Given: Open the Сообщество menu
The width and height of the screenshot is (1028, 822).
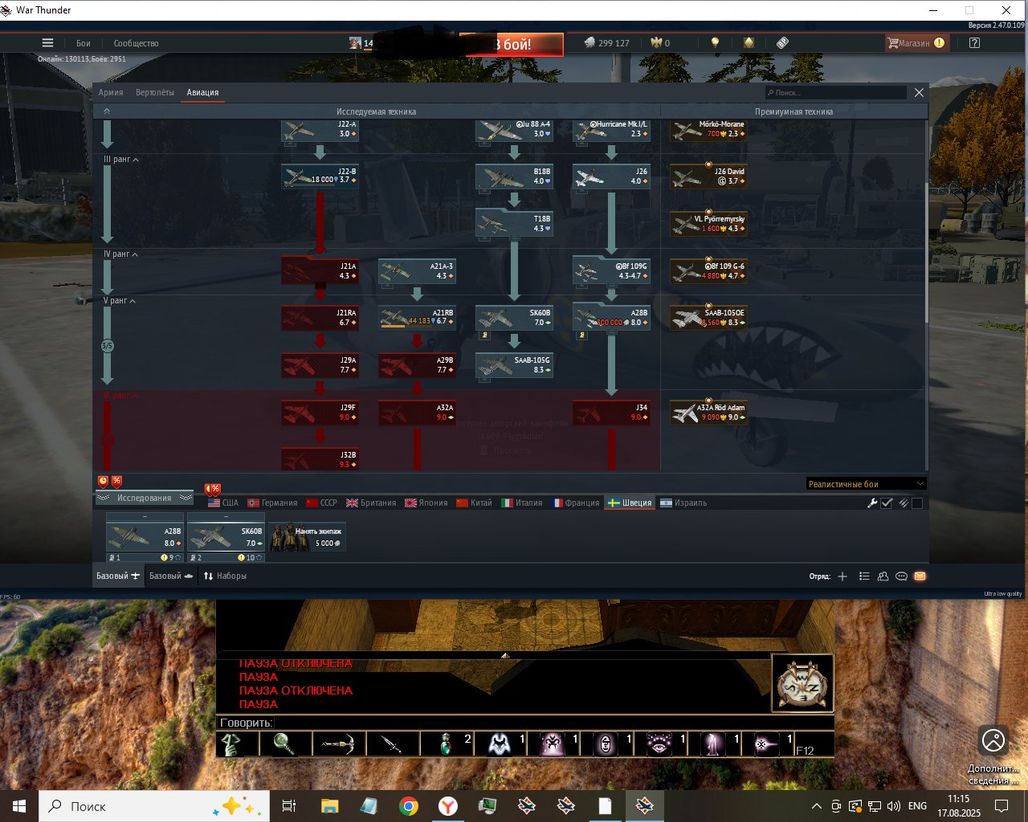Looking at the screenshot, I should (136, 43).
